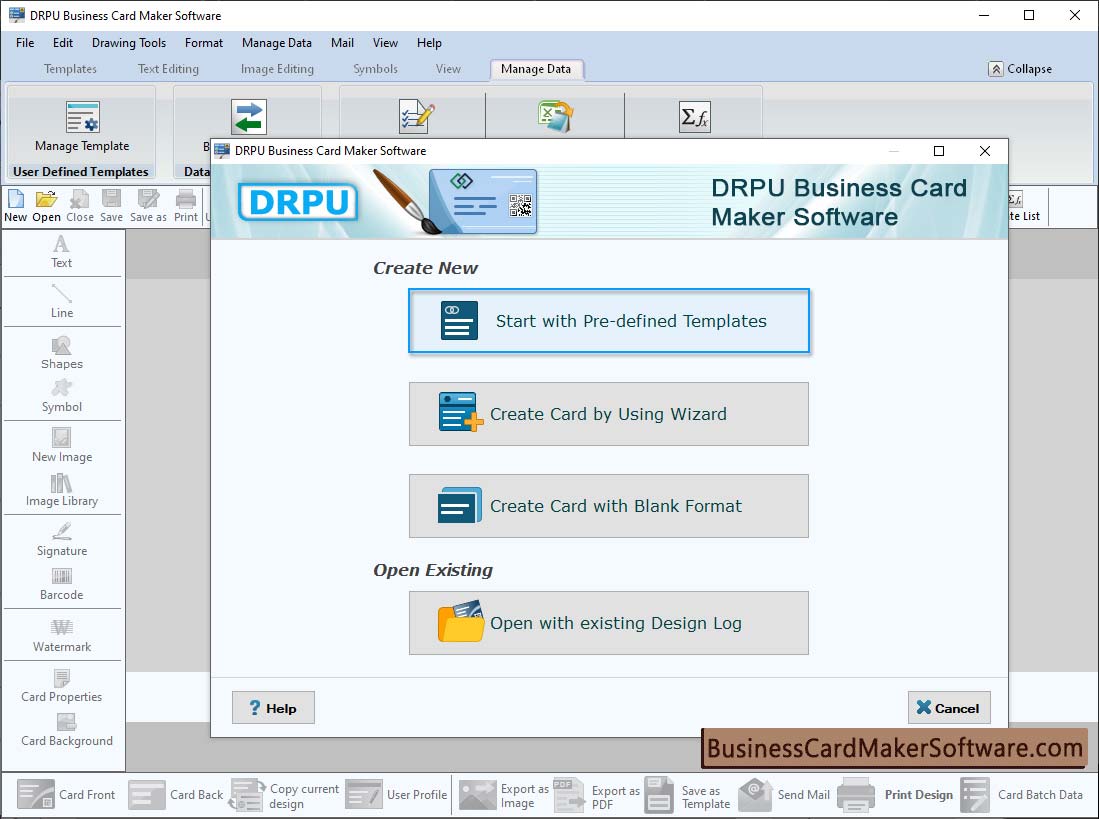Open the Manage Data menu

point(277,43)
